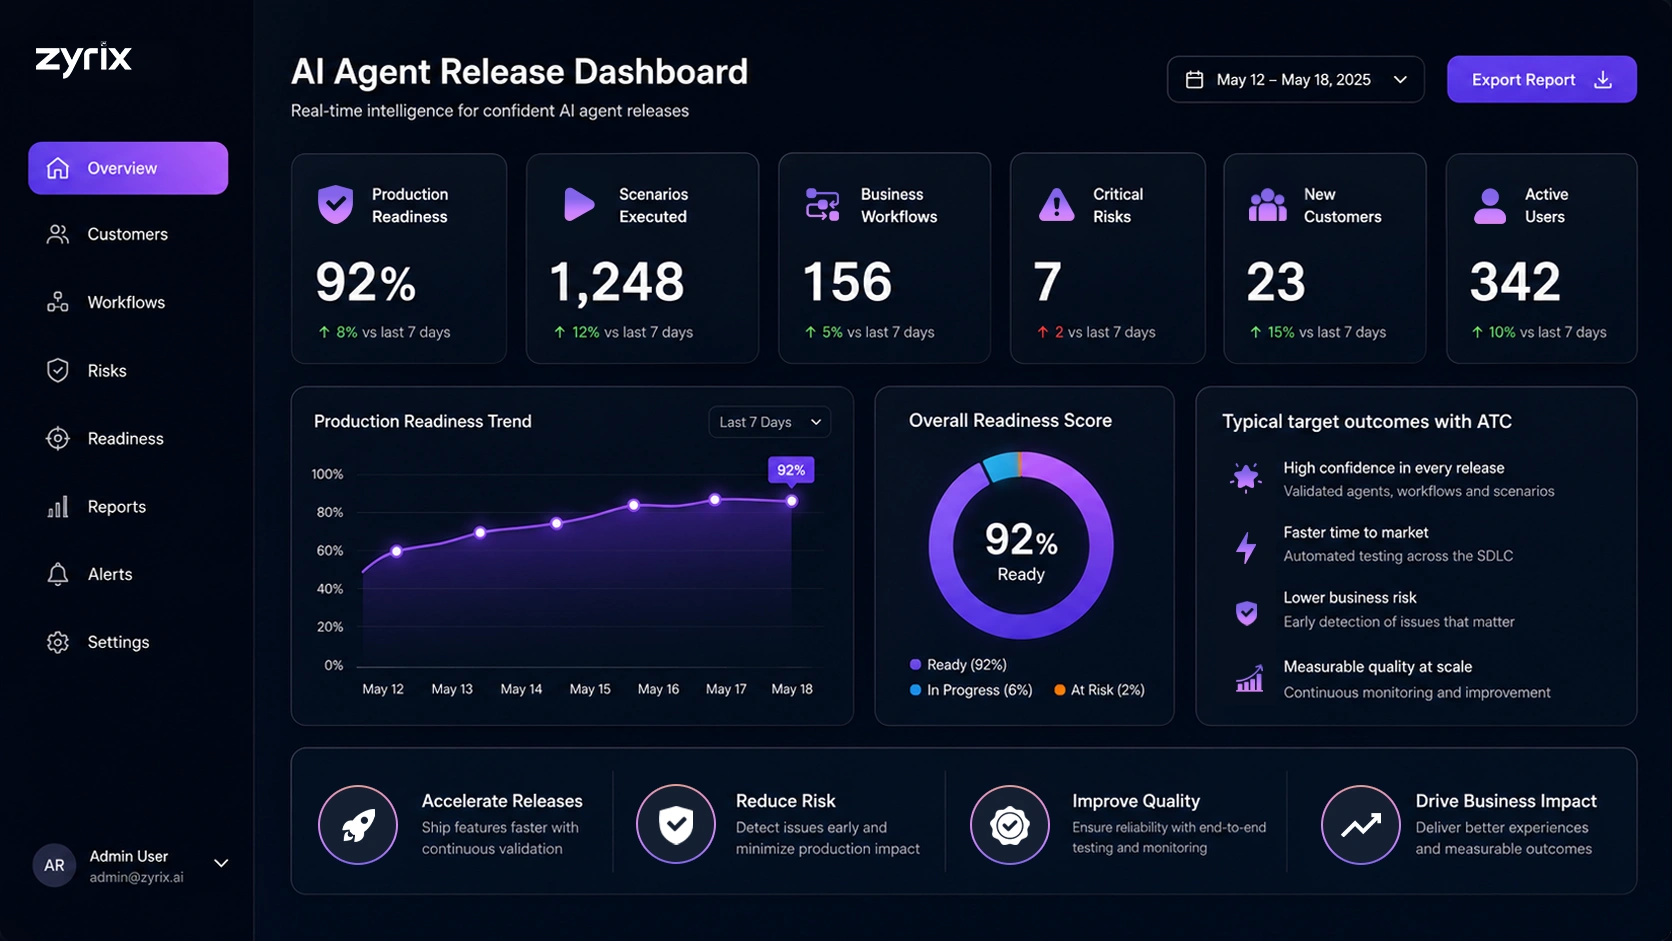The height and width of the screenshot is (941, 1672).
Task: Click the 342 active users value
Action: 1515,282
